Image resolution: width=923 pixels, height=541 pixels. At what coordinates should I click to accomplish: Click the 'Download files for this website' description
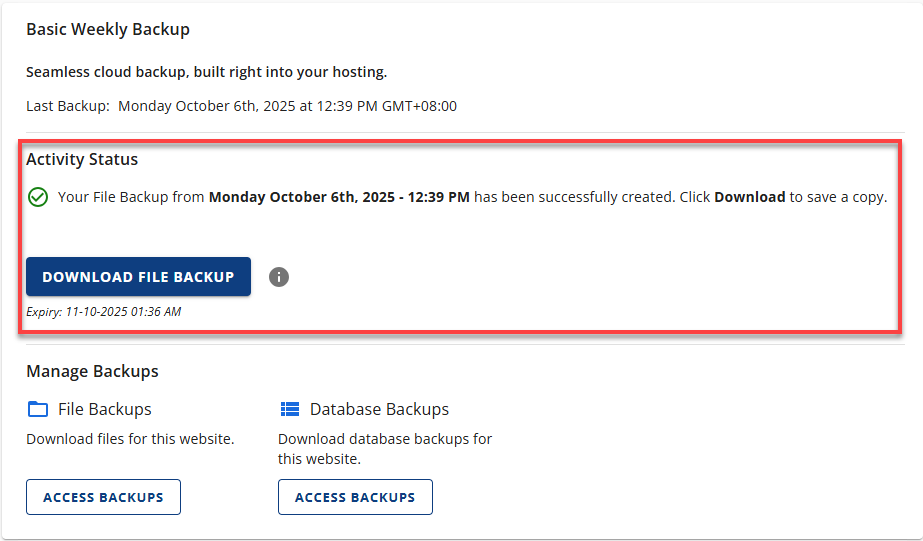point(130,438)
